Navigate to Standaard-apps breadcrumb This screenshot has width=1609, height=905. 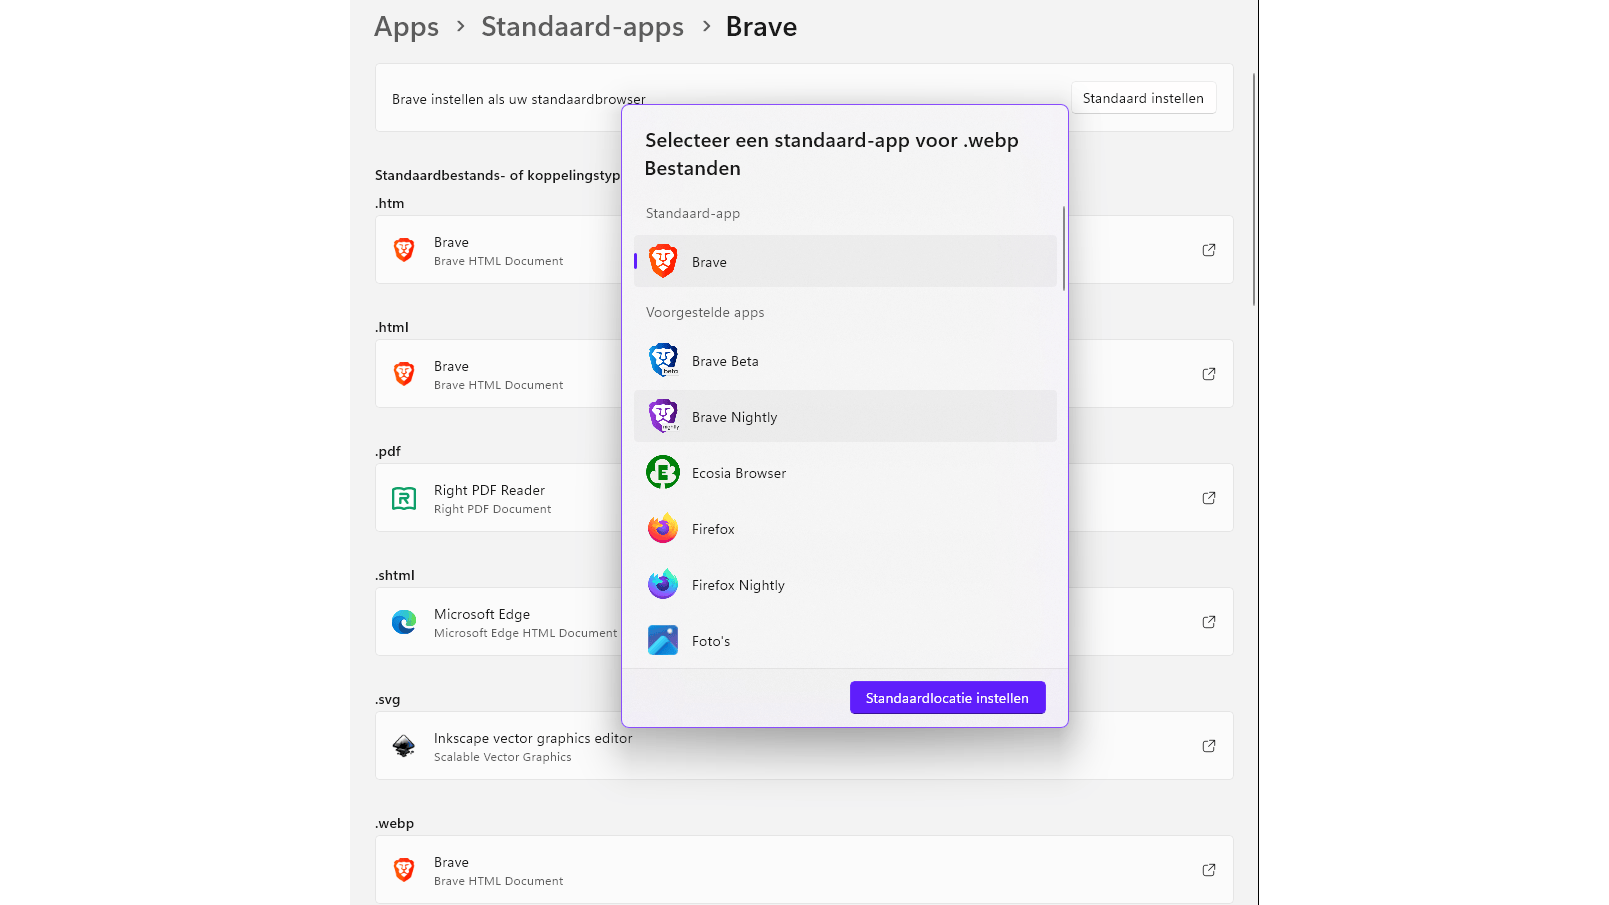pyautogui.click(x=582, y=27)
